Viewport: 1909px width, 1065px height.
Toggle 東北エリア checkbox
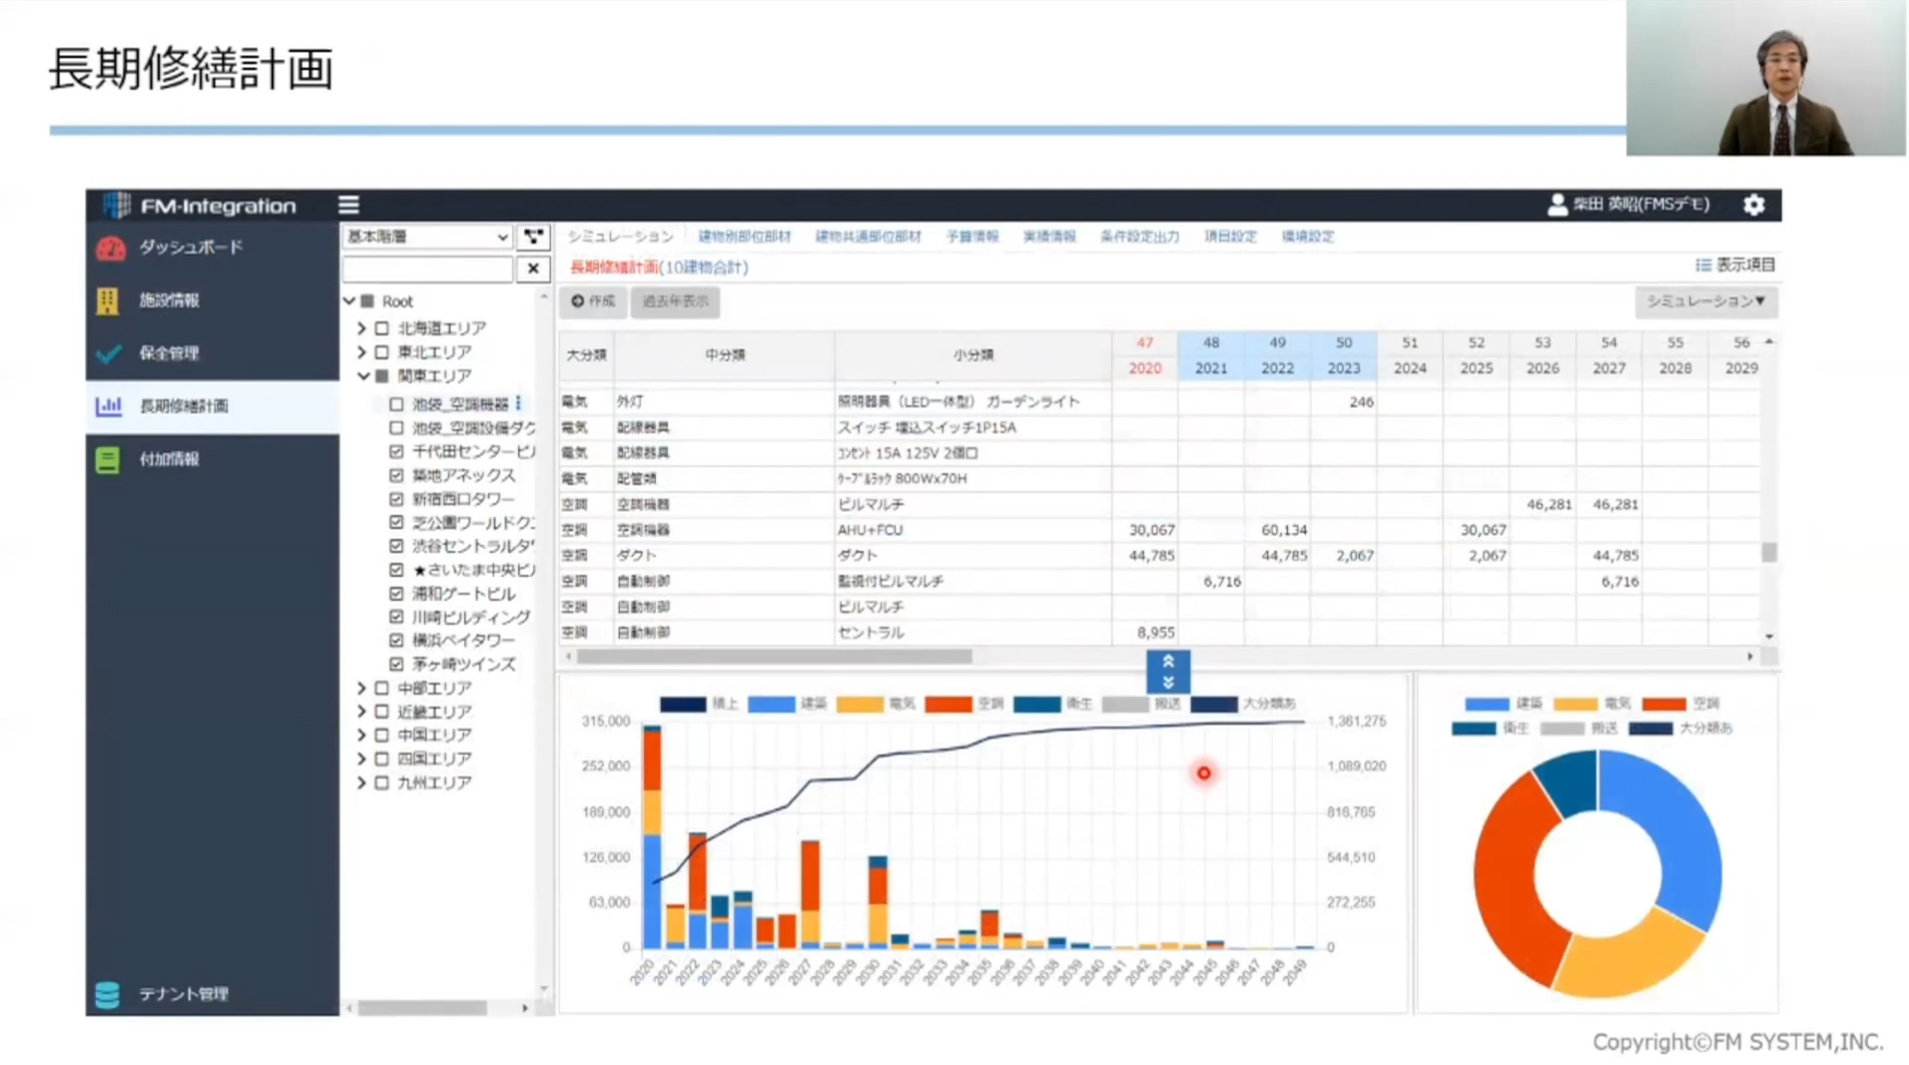[381, 352]
